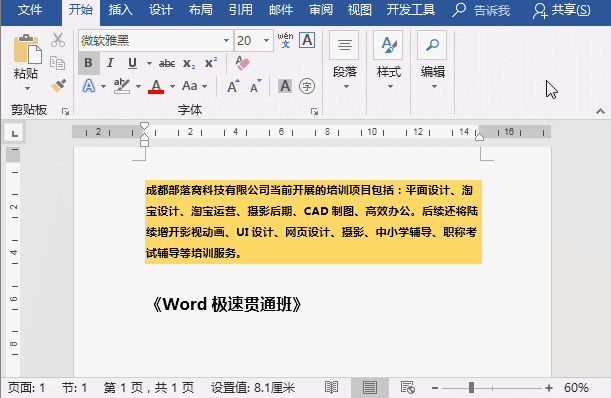611x398 pixels.
Task: Click Shrink Font size icon
Action: point(256,86)
